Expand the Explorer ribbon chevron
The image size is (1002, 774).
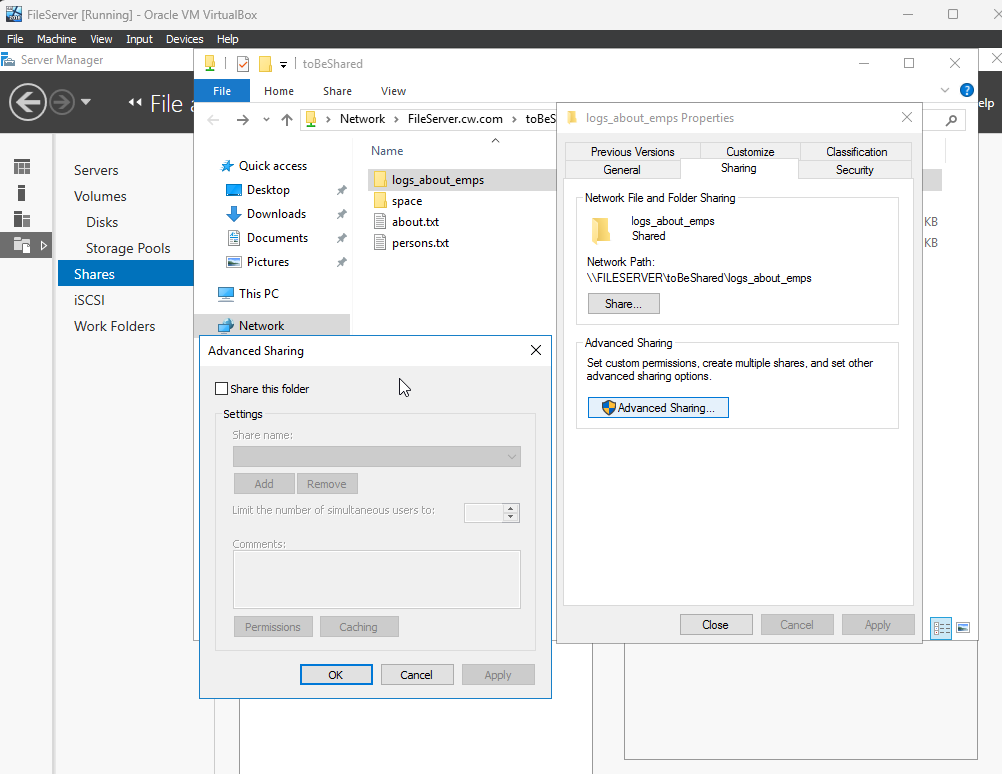click(945, 90)
